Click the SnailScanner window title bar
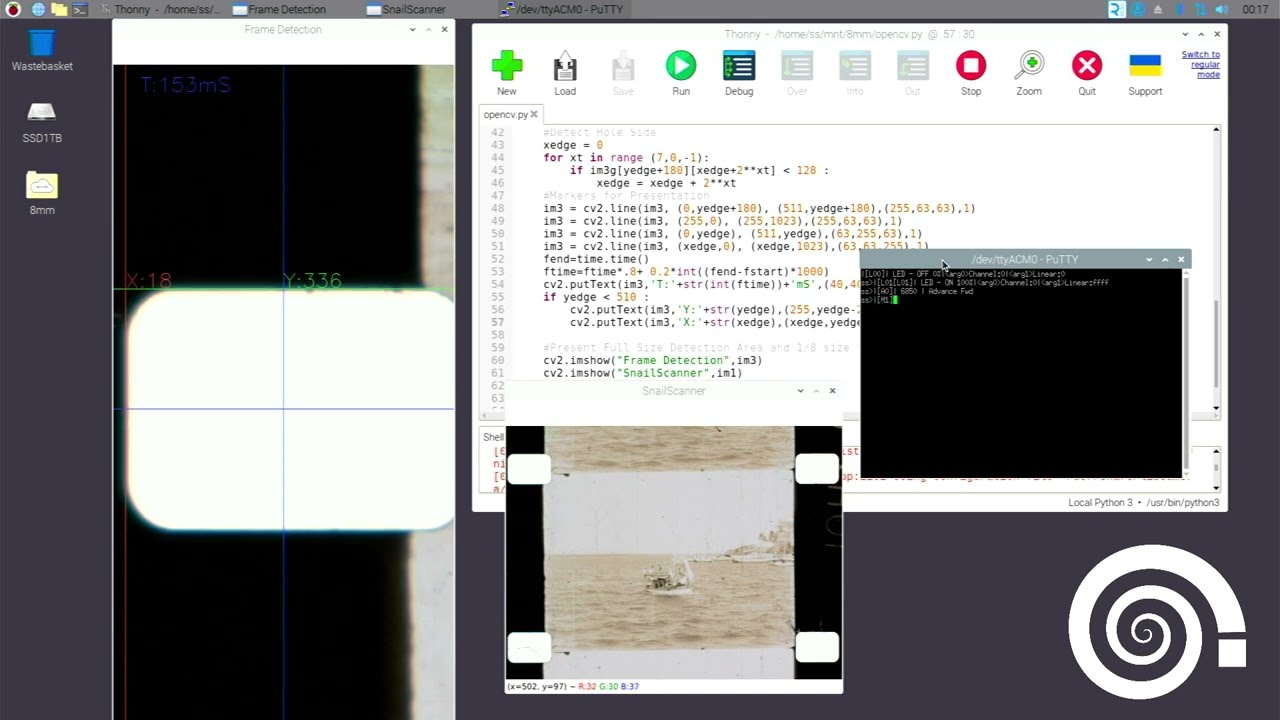The height and width of the screenshot is (720, 1280). pyautogui.click(x=674, y=391)
